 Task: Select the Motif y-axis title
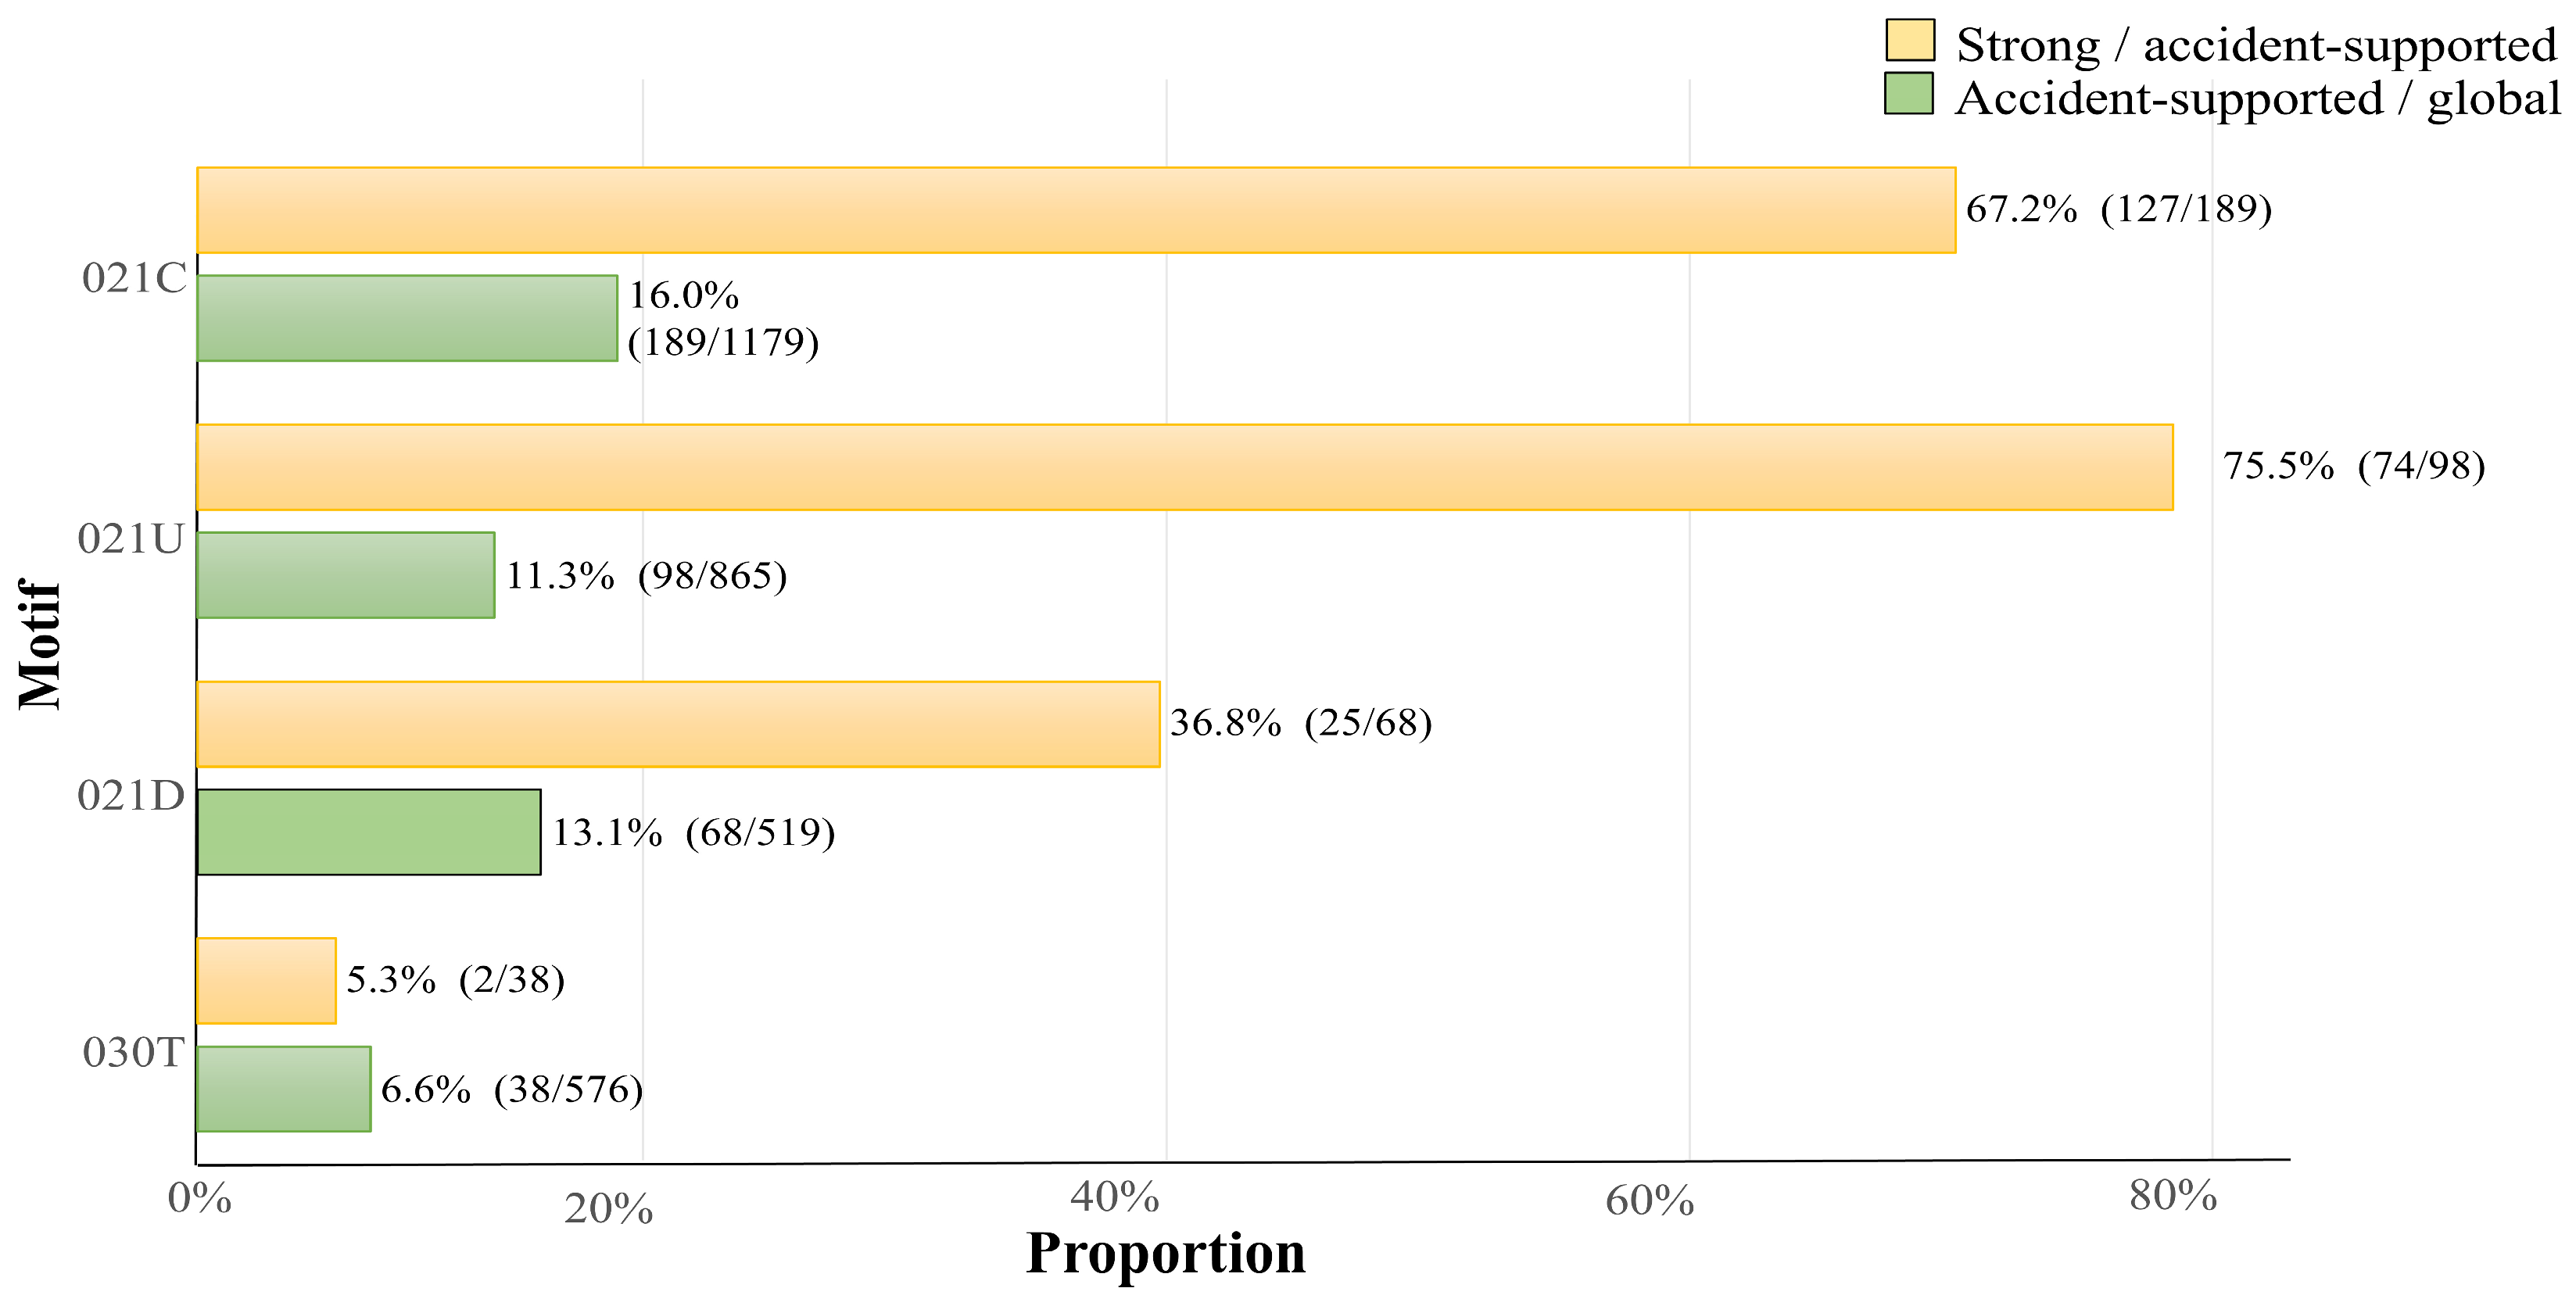40,645
